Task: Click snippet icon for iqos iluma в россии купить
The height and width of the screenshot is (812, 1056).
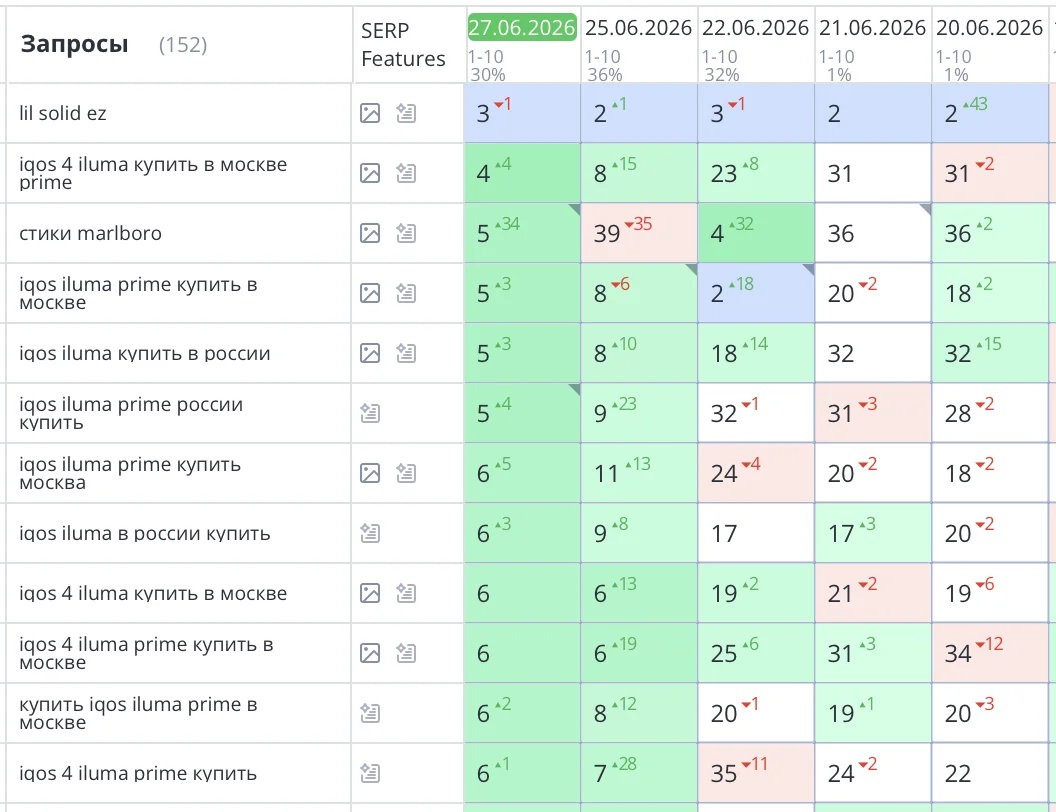Action: [370, 533]
